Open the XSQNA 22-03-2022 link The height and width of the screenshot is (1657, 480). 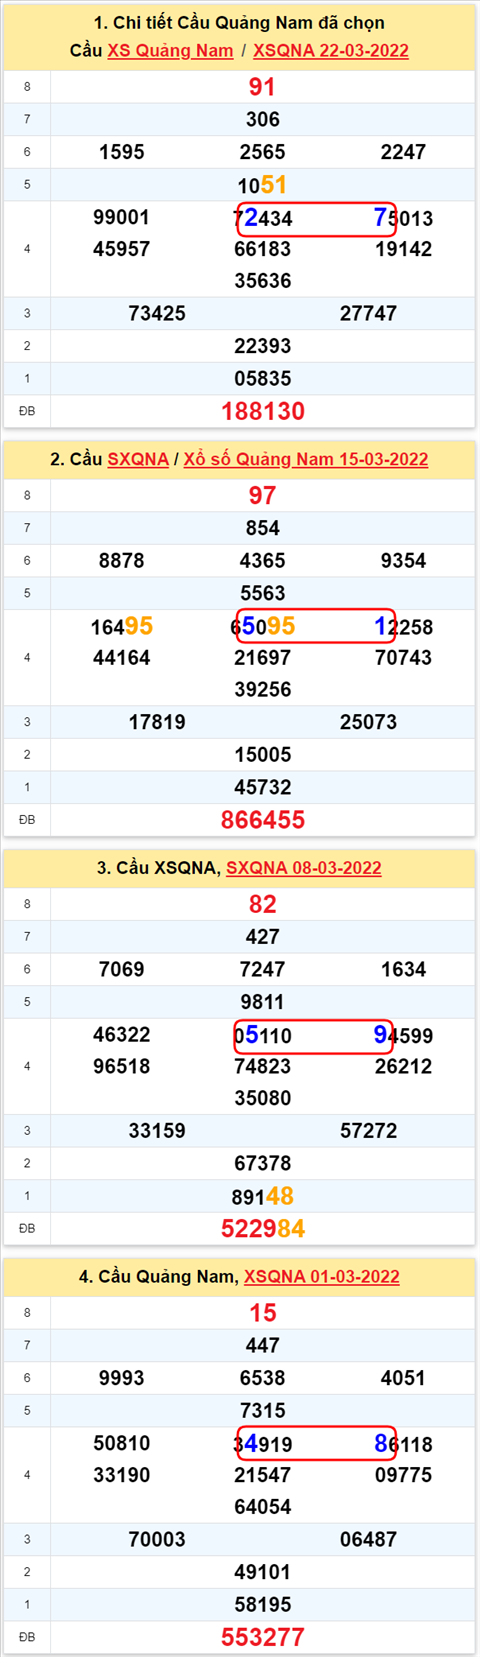(331, 51)
